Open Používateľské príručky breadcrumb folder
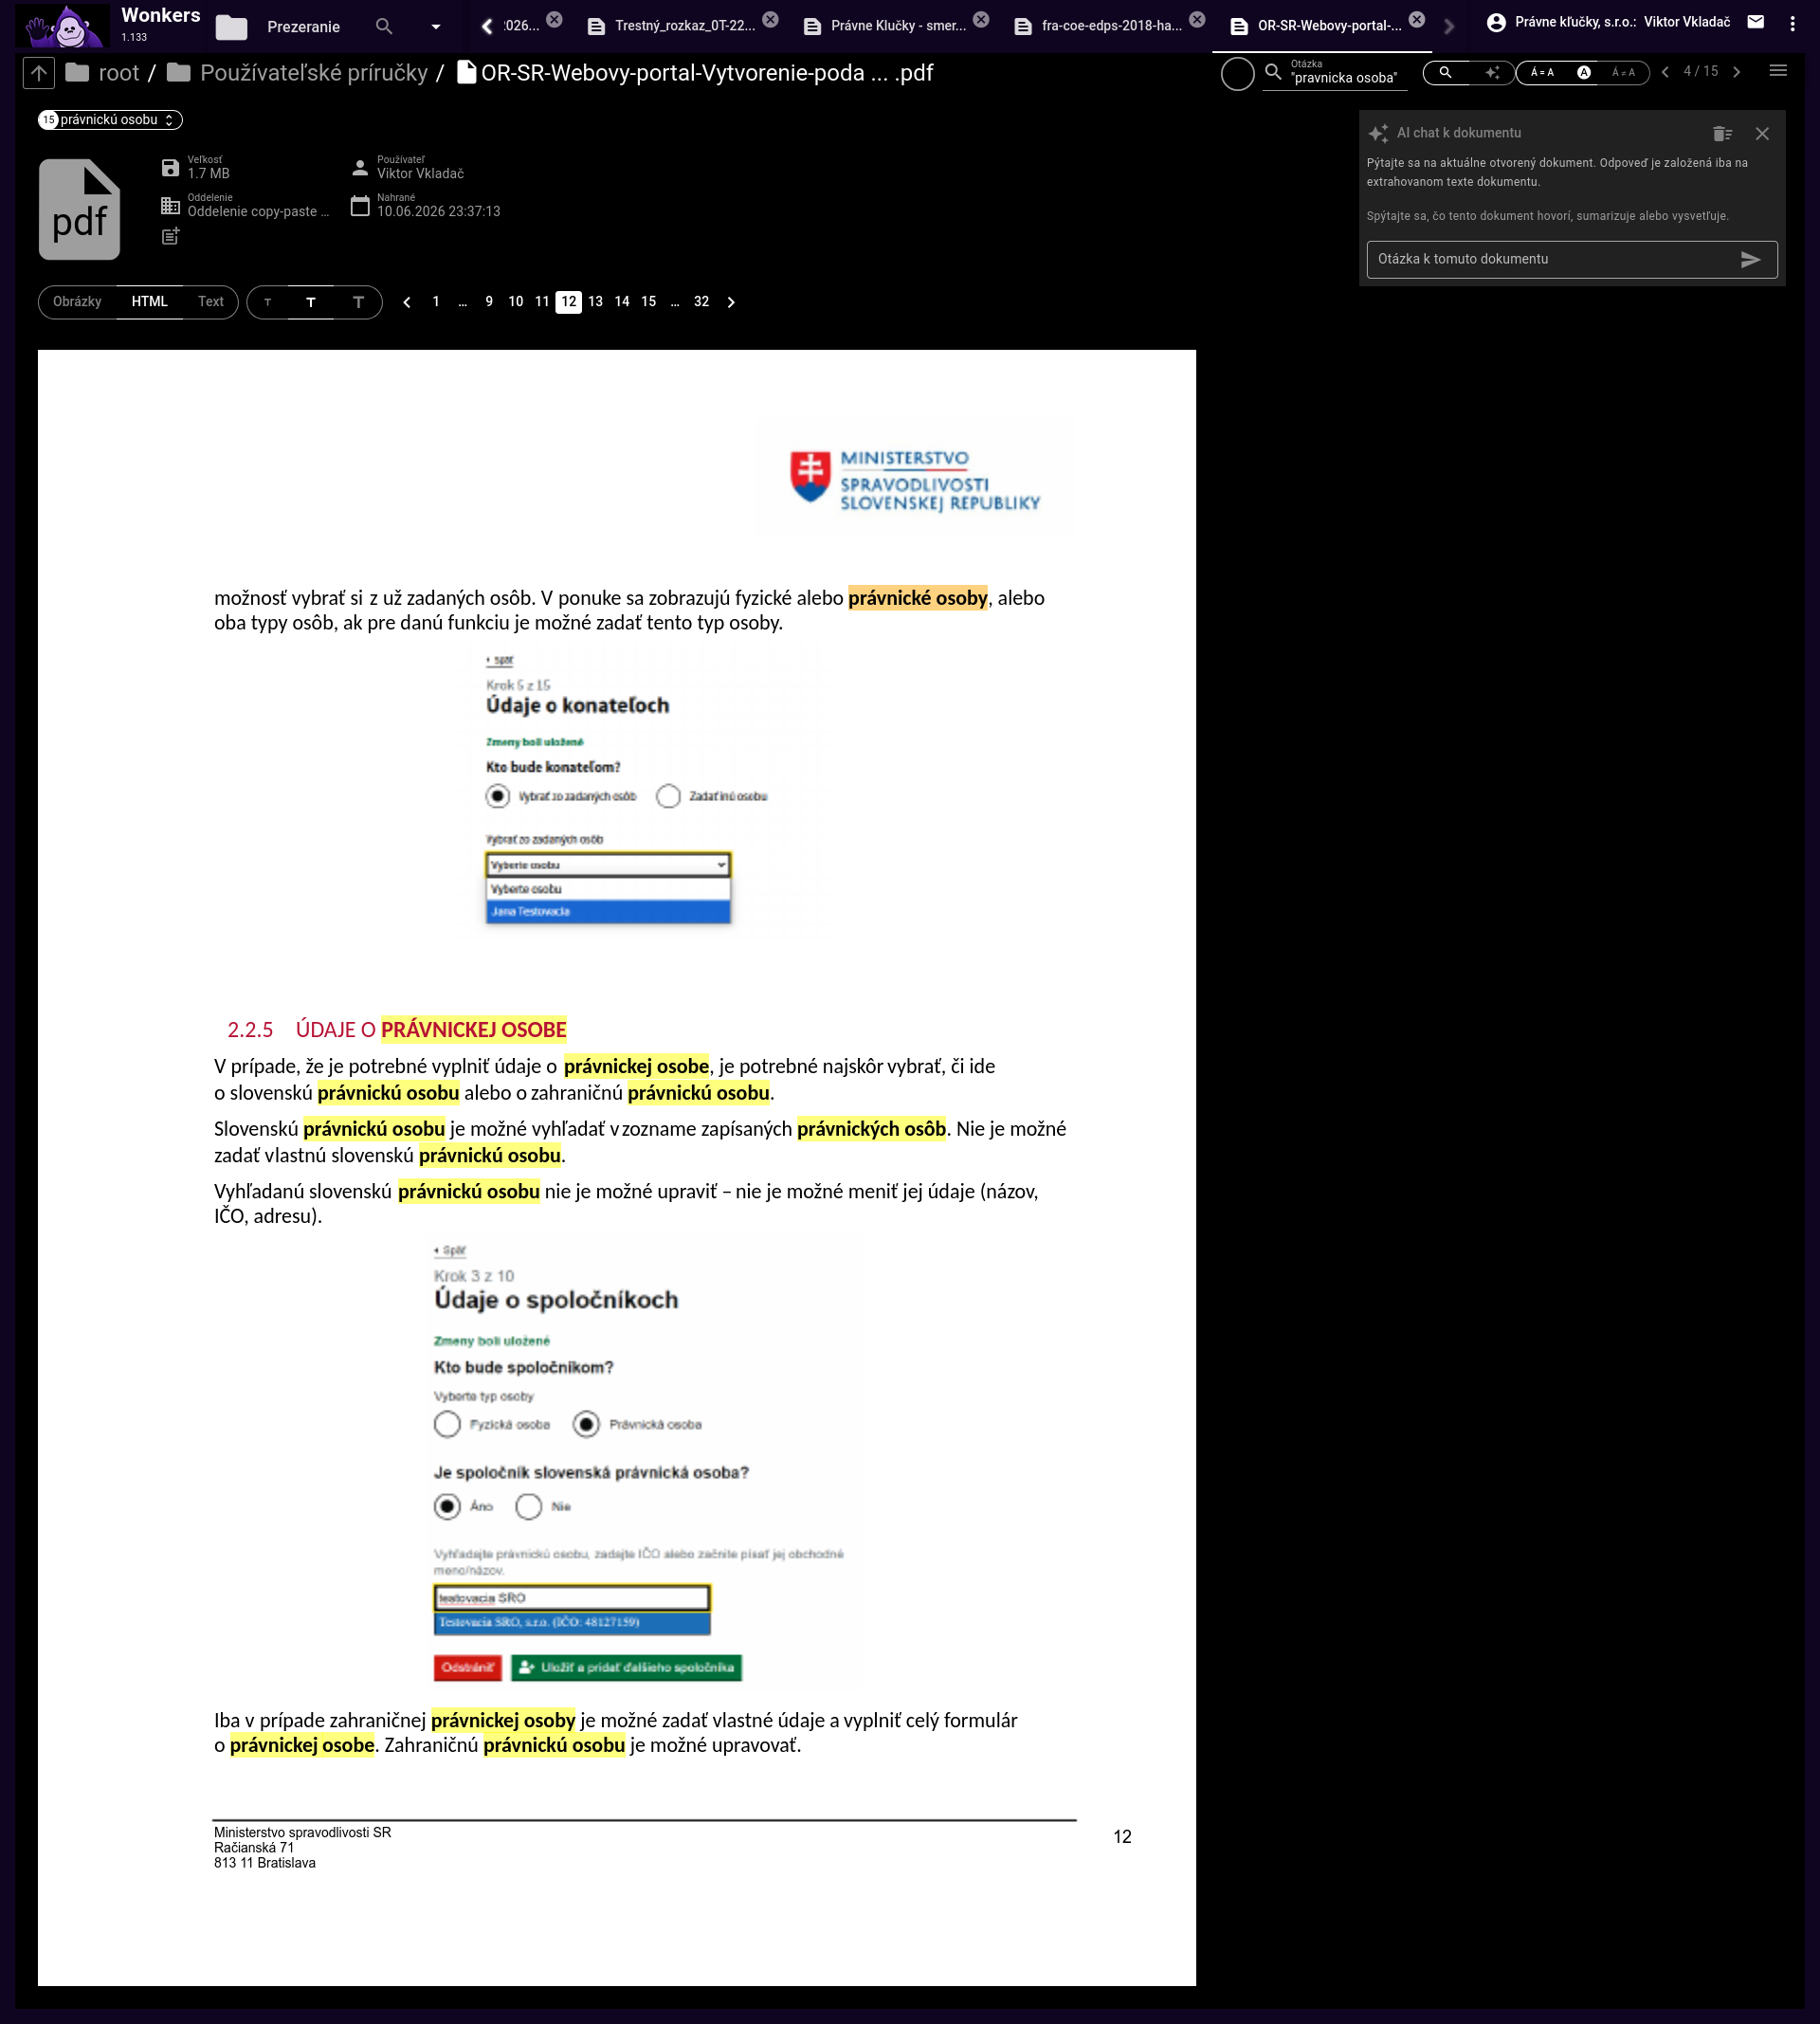Screen dimensions: 1820x2024 (x=313, y=73)
